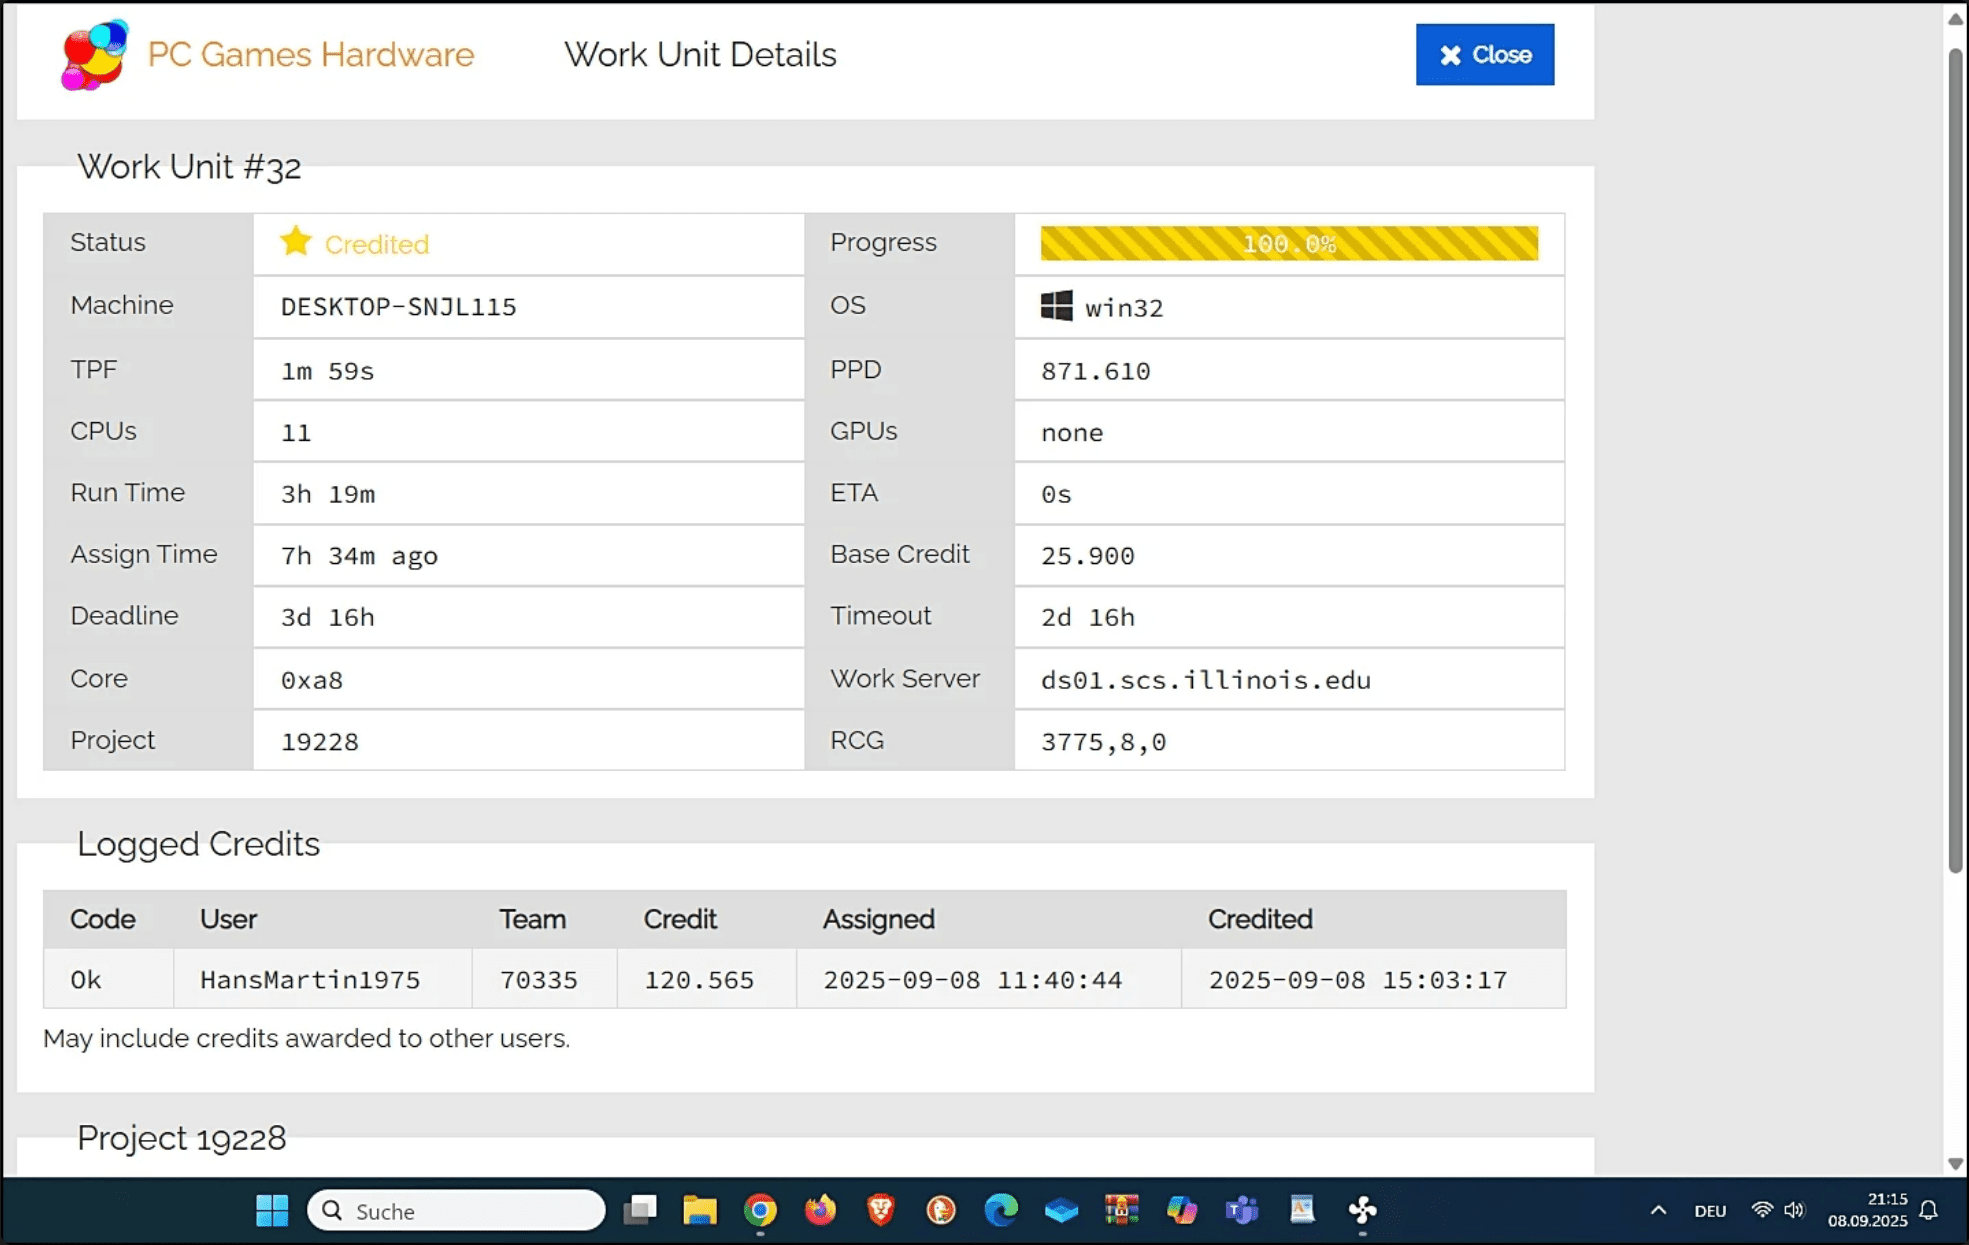The width and height of the screenshot is (1969, 1245).
Task: Click the Credited star icon
Action: 296,242
